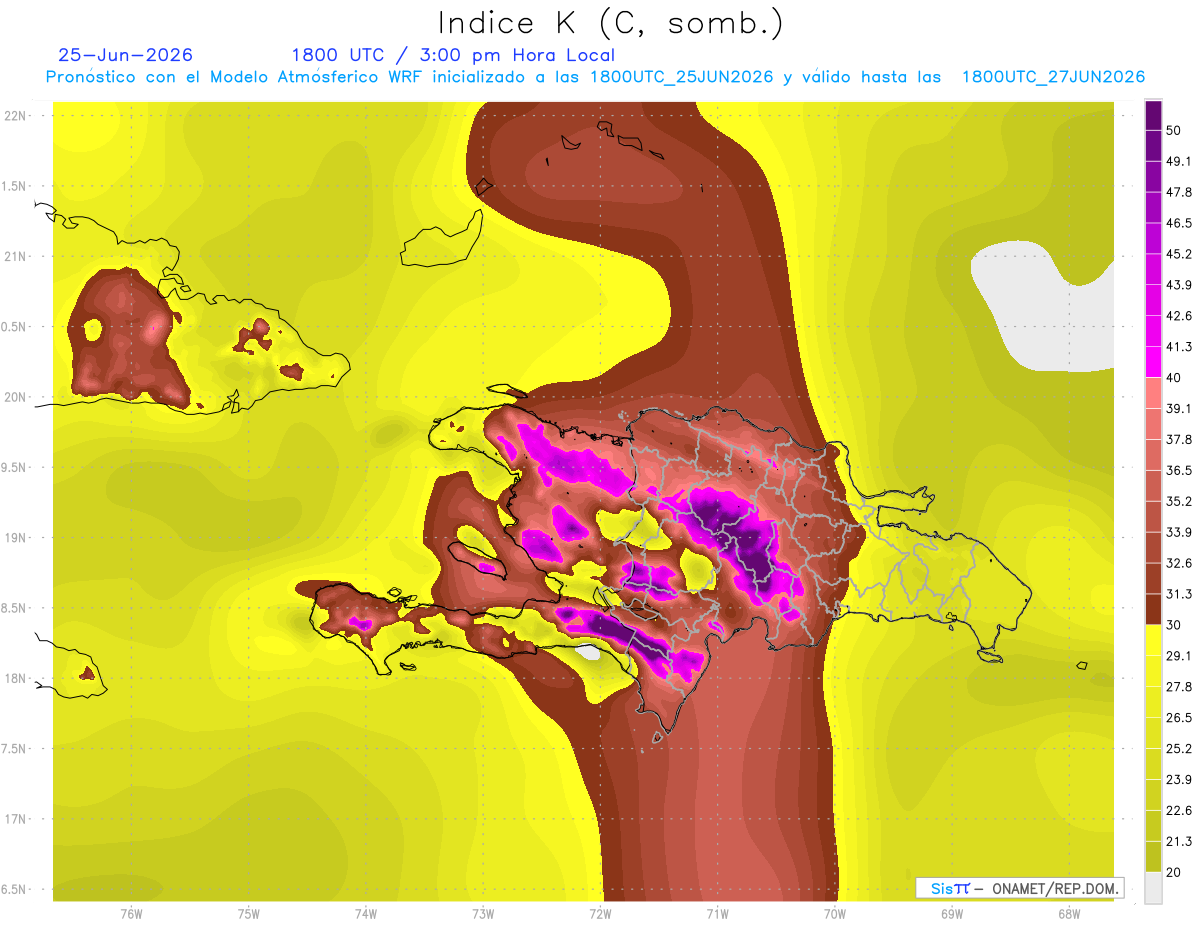Click "1800 UTC / 3:00 pm Hora Local" text
Image resolution: width=1200 pixels, height=927 pixels.
click(x=453, y=55)
